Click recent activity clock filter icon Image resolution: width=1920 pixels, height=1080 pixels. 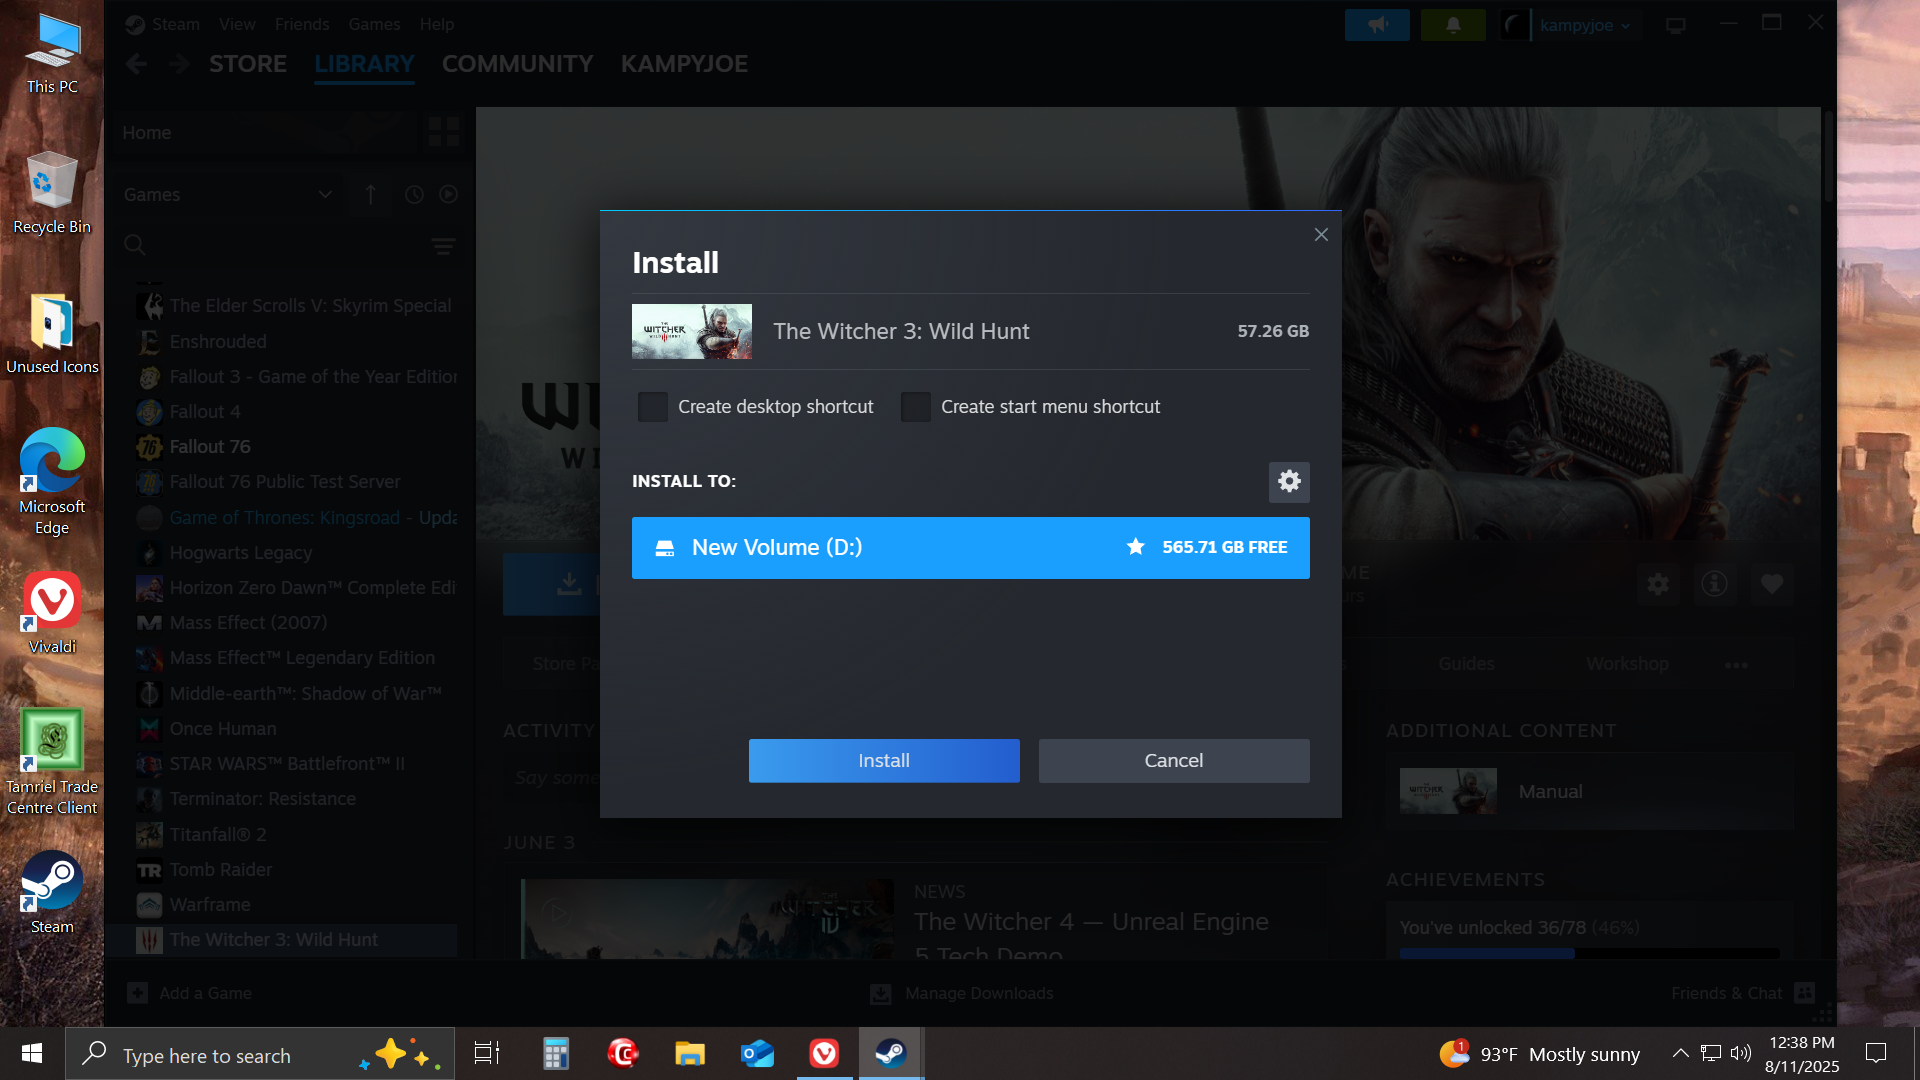(414, 195)
